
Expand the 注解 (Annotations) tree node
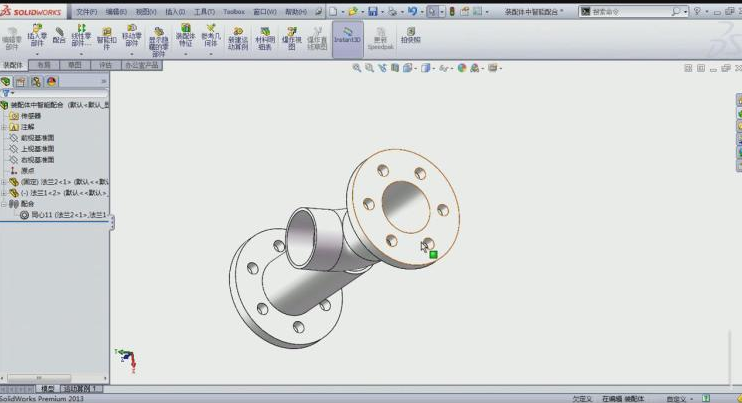(x=4, y=127)
